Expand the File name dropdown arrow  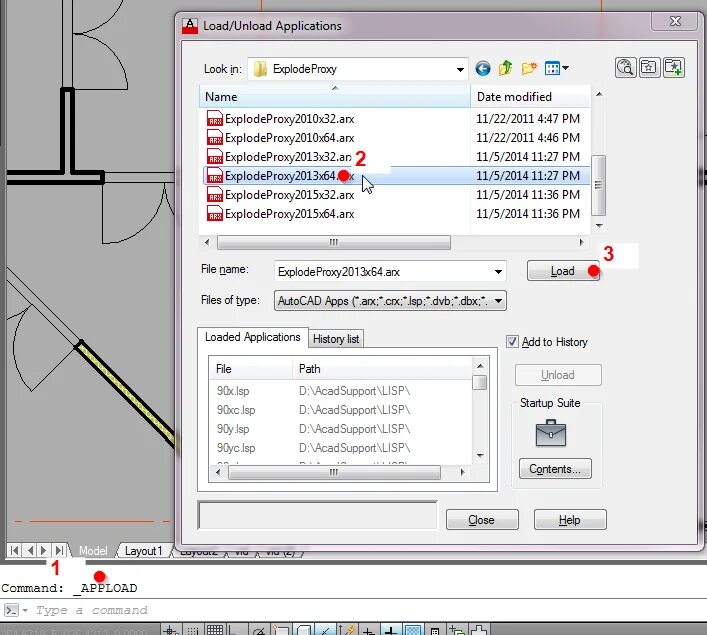click(498, 271)
